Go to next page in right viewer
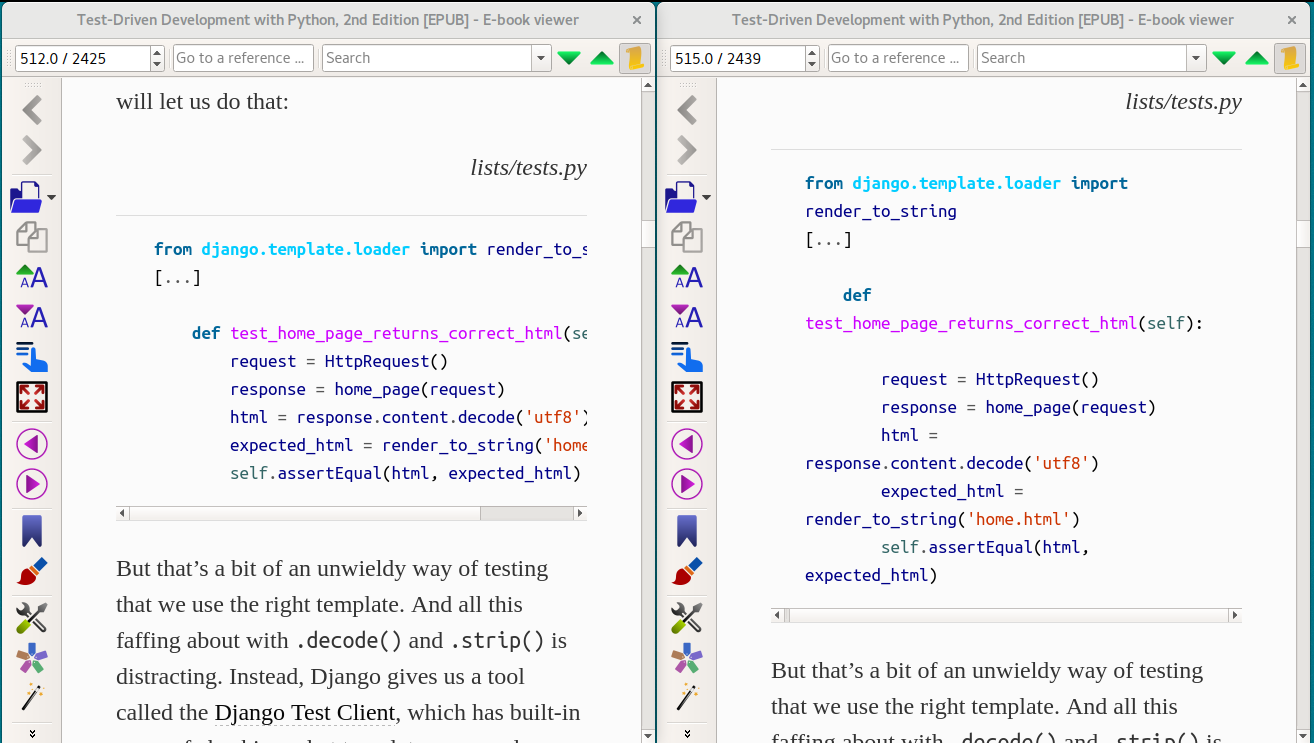Screen dimensions: 1314x743 coord(687,484)
